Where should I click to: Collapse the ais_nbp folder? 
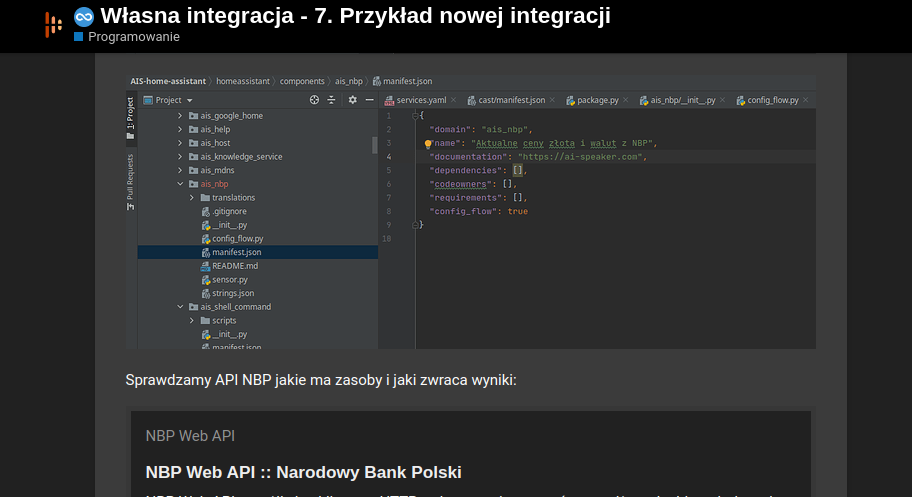point(180,184)
